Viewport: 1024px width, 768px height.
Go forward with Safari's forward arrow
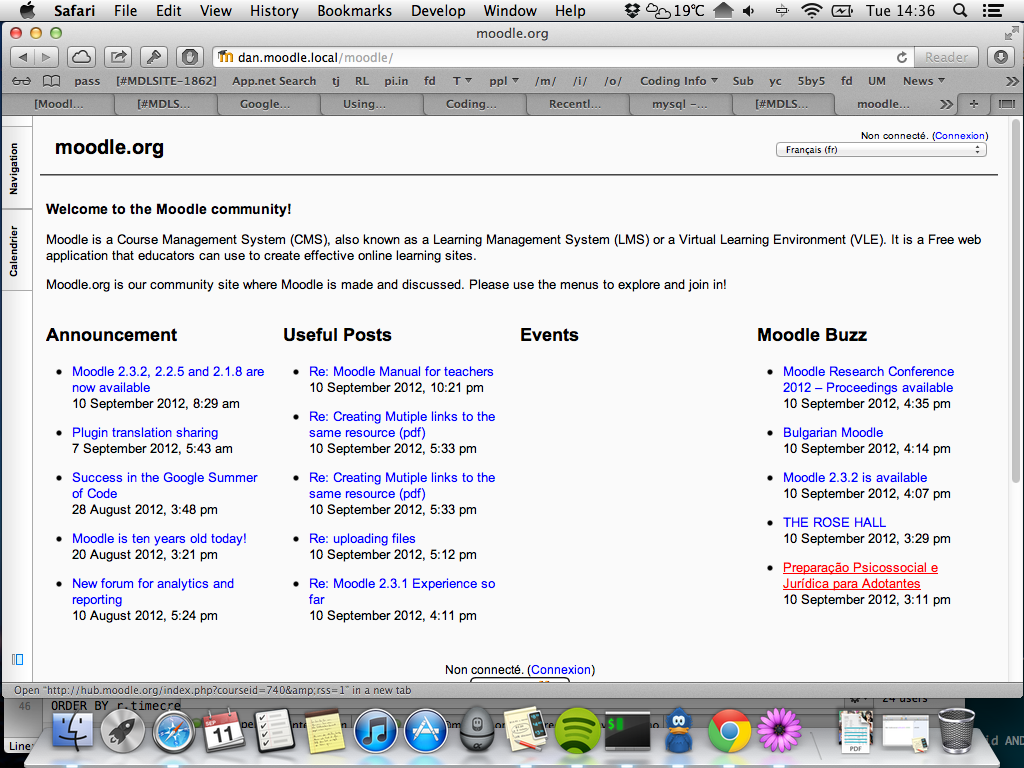pos(46,57)
